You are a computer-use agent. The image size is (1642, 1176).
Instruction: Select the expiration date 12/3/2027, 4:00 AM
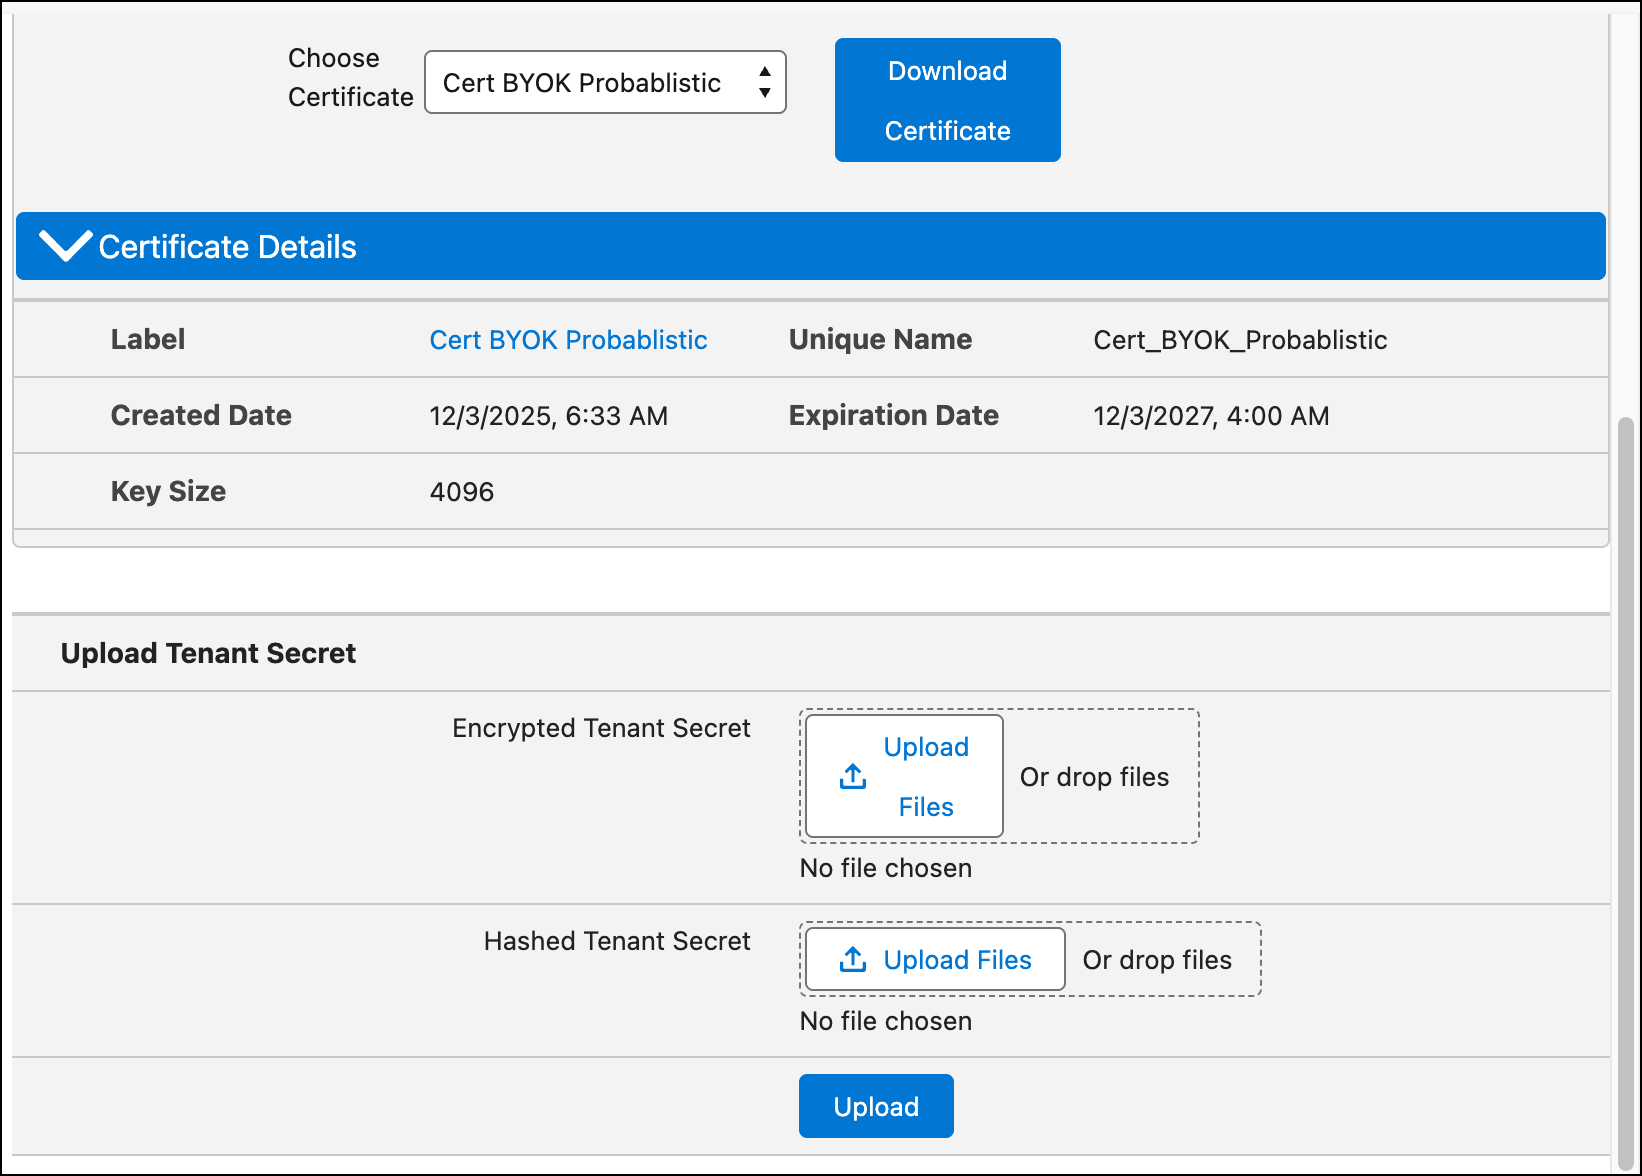tap(1211, 416)
